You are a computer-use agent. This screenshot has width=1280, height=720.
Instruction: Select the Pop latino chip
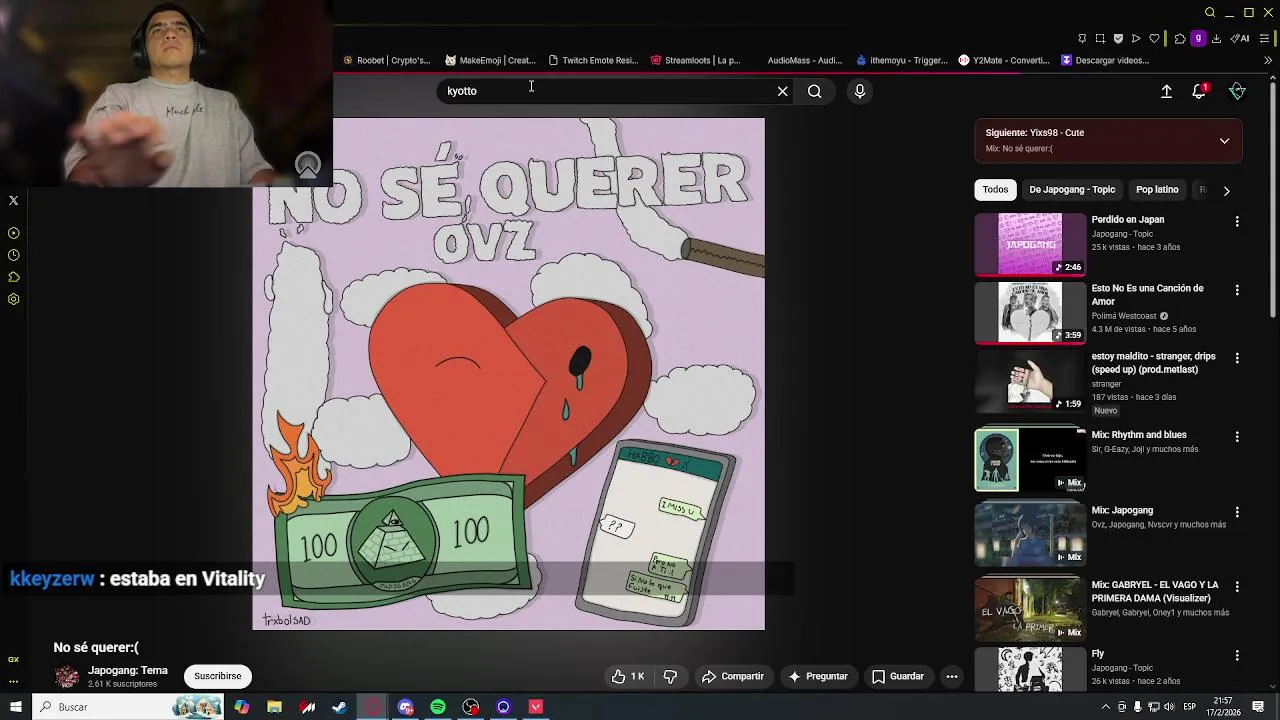coord(1157,190)
